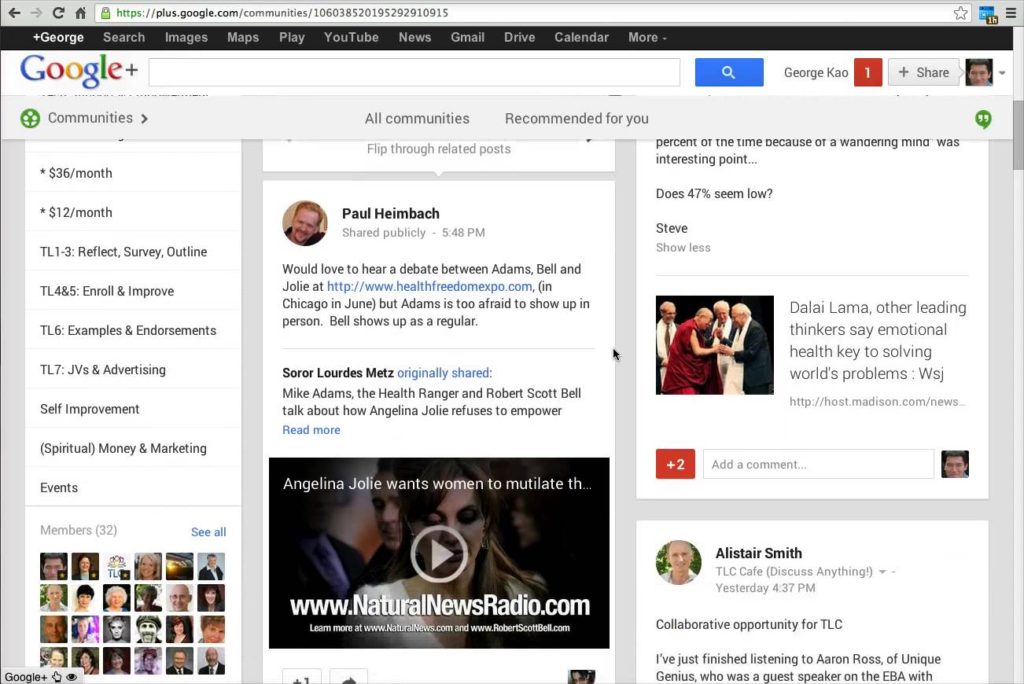Open Paul Heimbach's profile photo
Screen dimensions: 1024x684
tap(304, 223)
